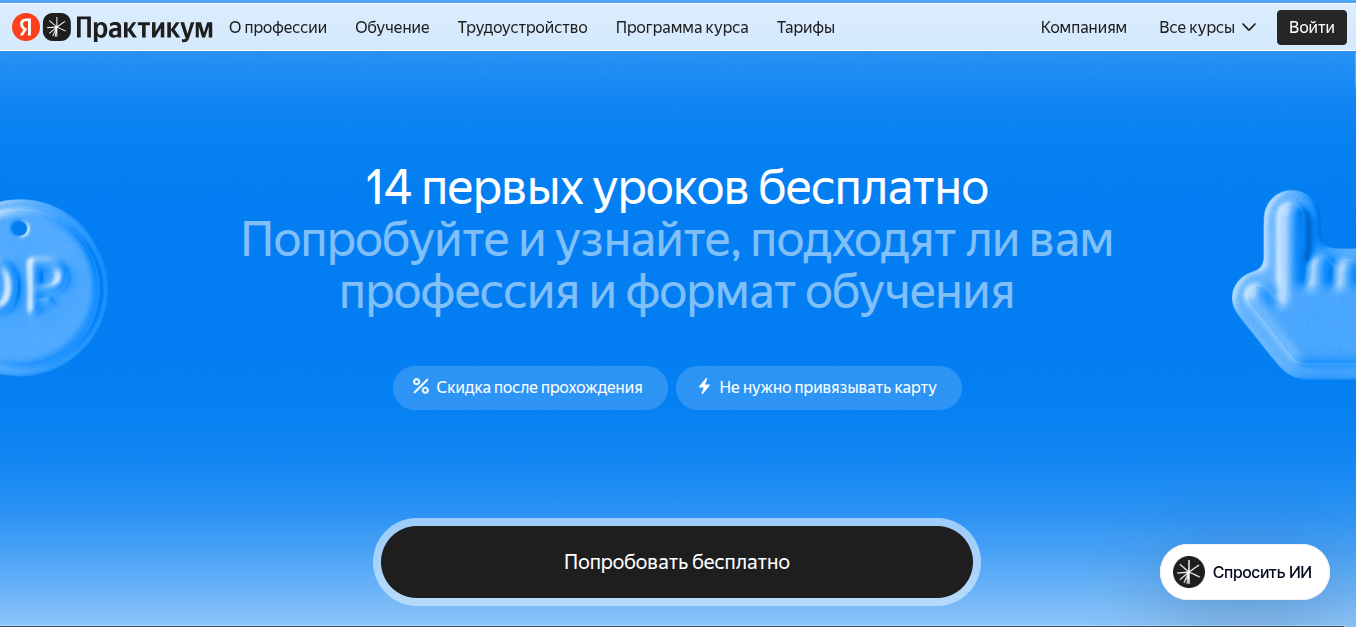Go to the Обучение section
Image resolution: width=1356 pixels, height=627 pixels.
(392, 28)
